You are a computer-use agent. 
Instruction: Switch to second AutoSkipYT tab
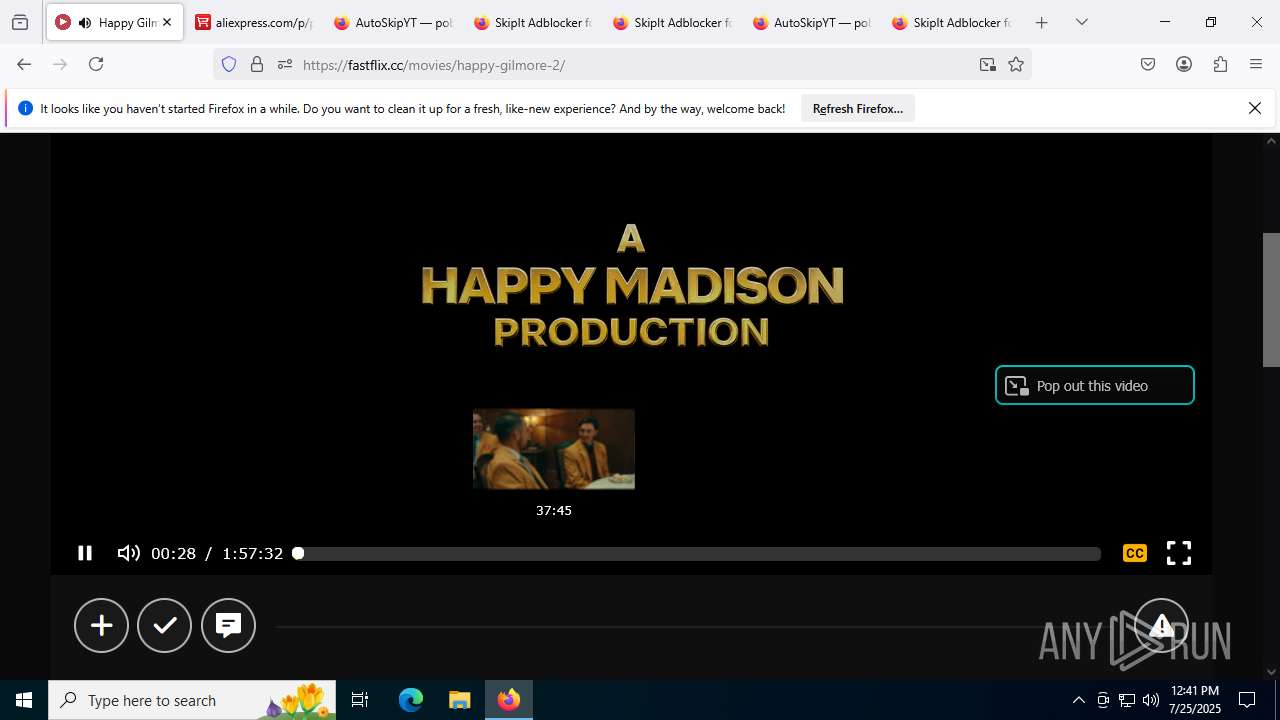(x=812, y=22)
